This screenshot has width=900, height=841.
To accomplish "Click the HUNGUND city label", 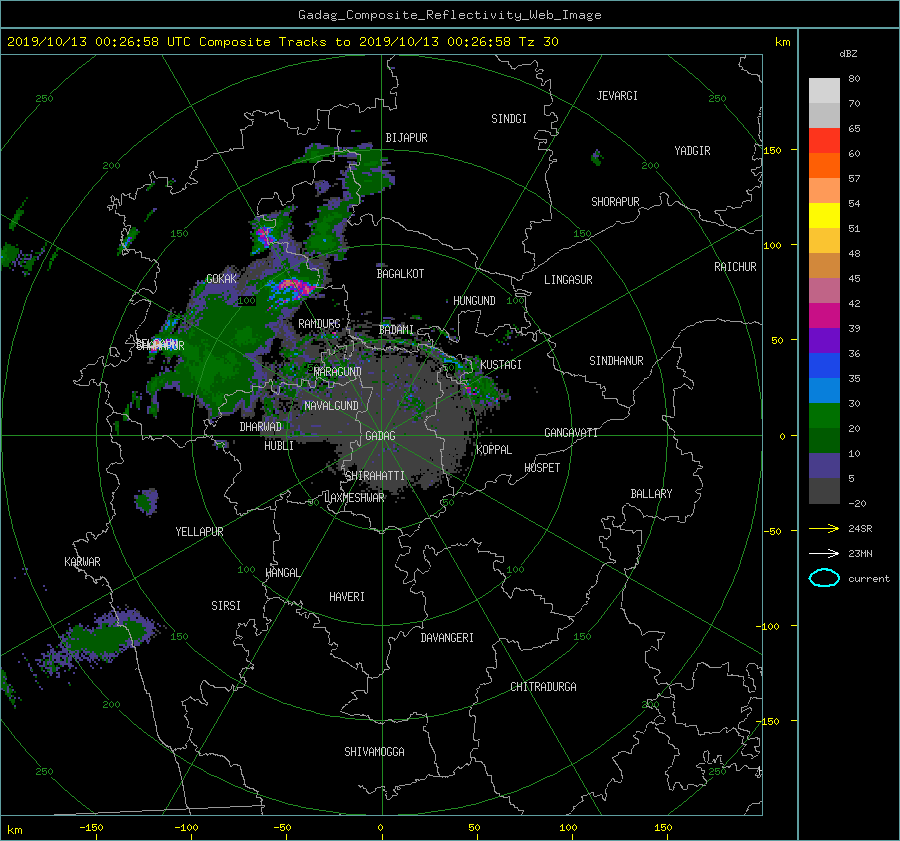I will point(474,301).
